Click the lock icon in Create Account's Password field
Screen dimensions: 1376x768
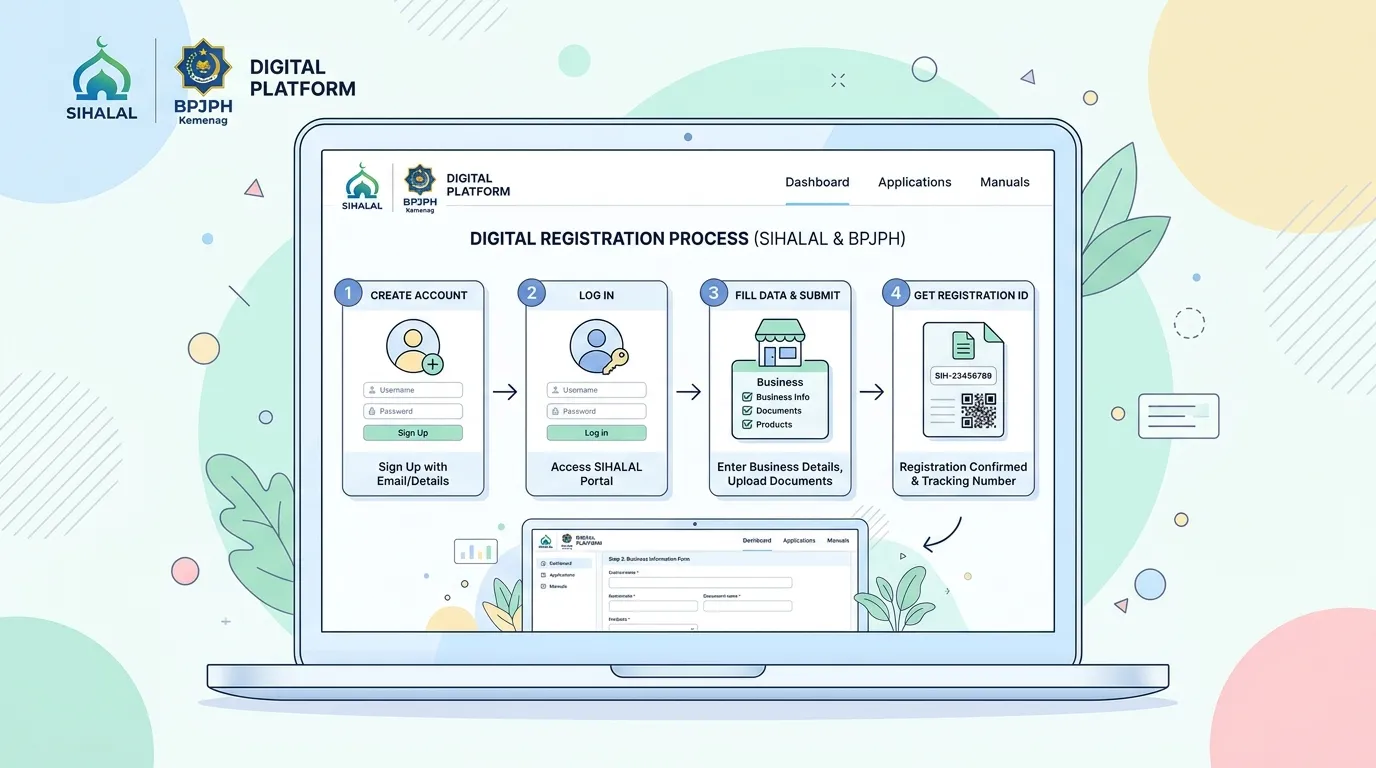point(372,411)
